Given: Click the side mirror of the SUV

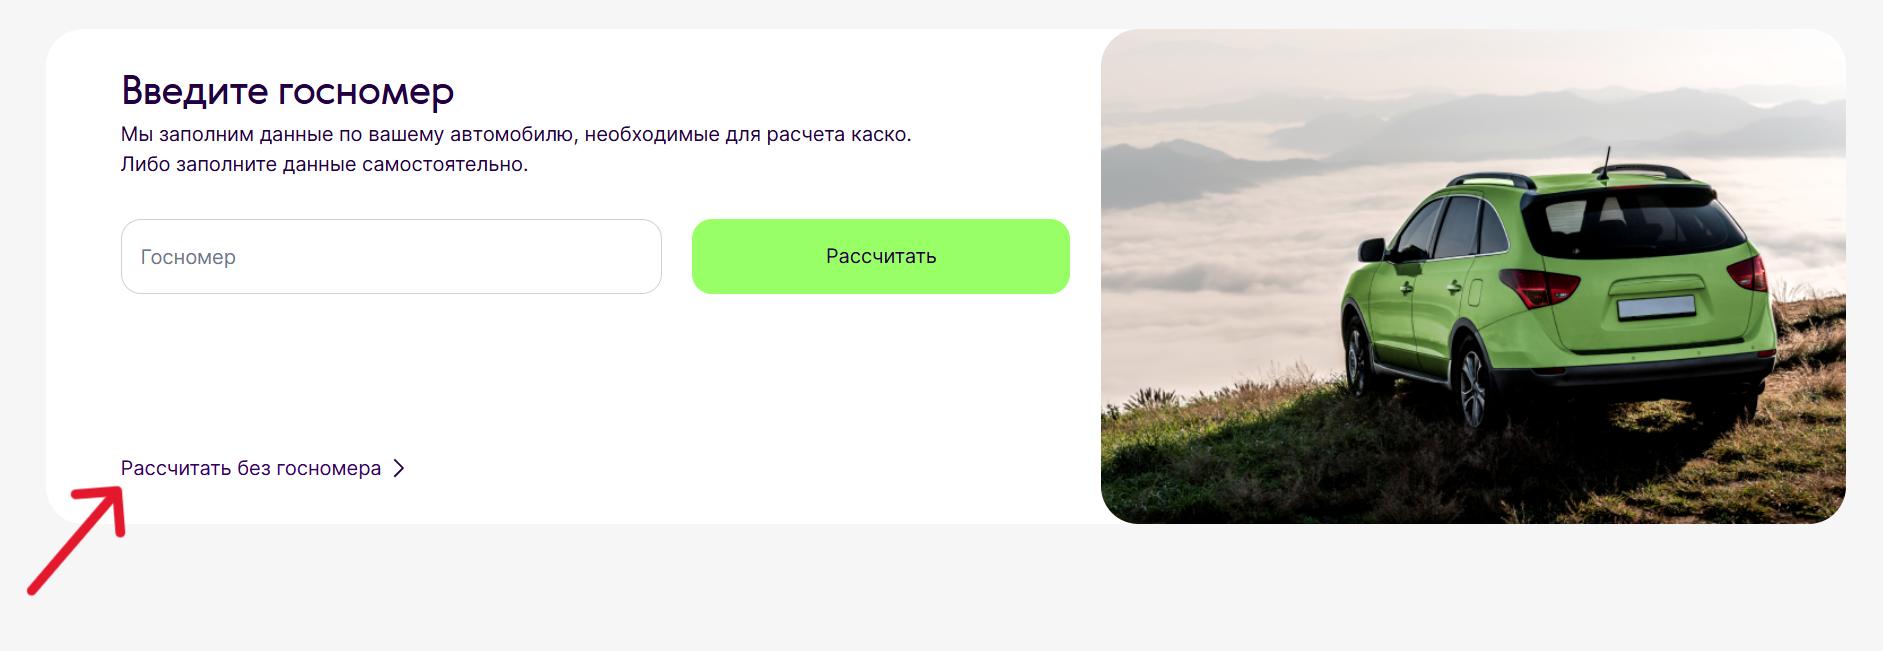Looking at the screenshot, I should [1371, 248].
